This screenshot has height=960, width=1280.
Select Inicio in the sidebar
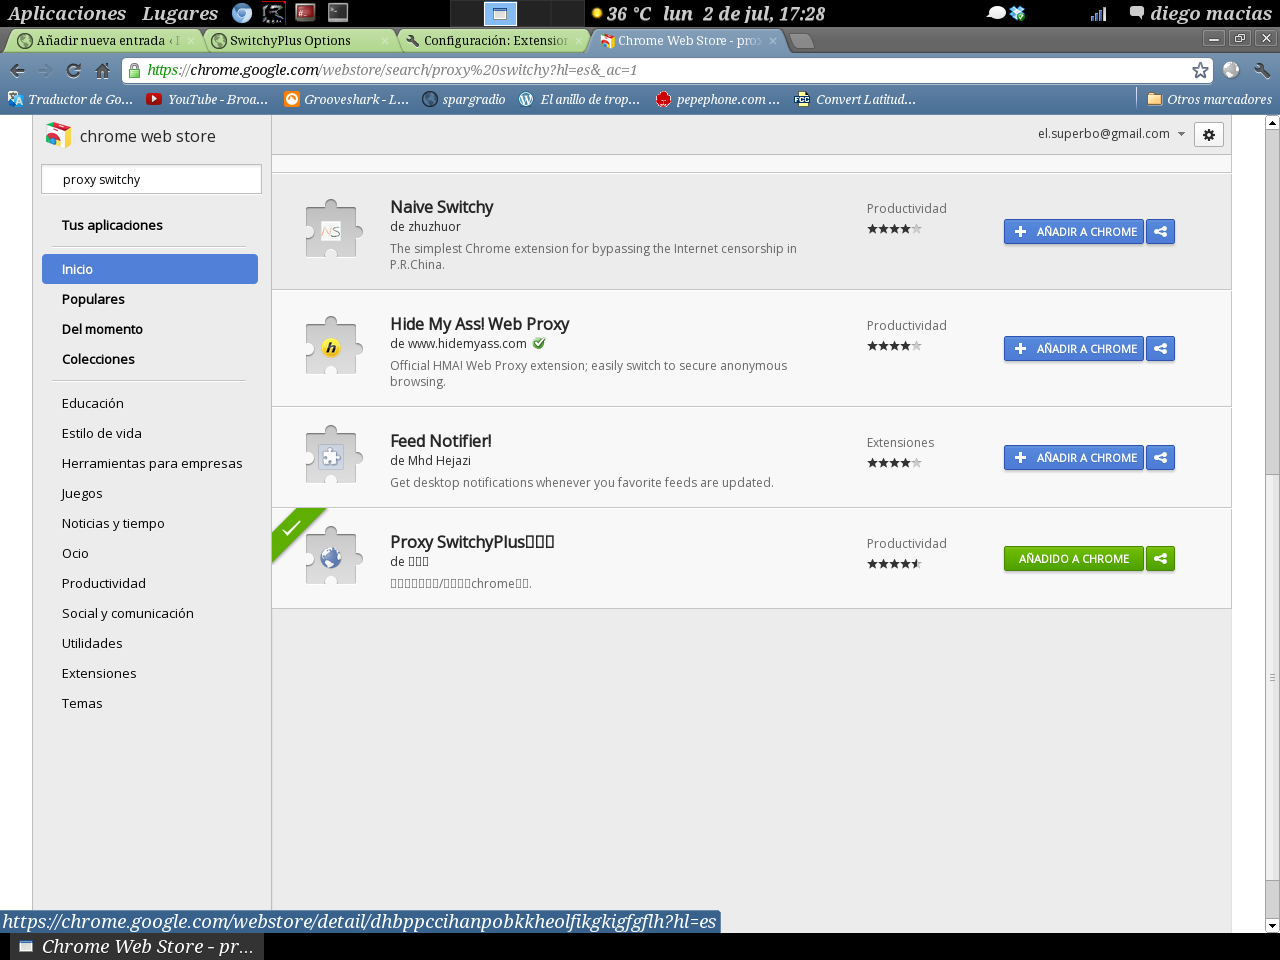[150, 269]
